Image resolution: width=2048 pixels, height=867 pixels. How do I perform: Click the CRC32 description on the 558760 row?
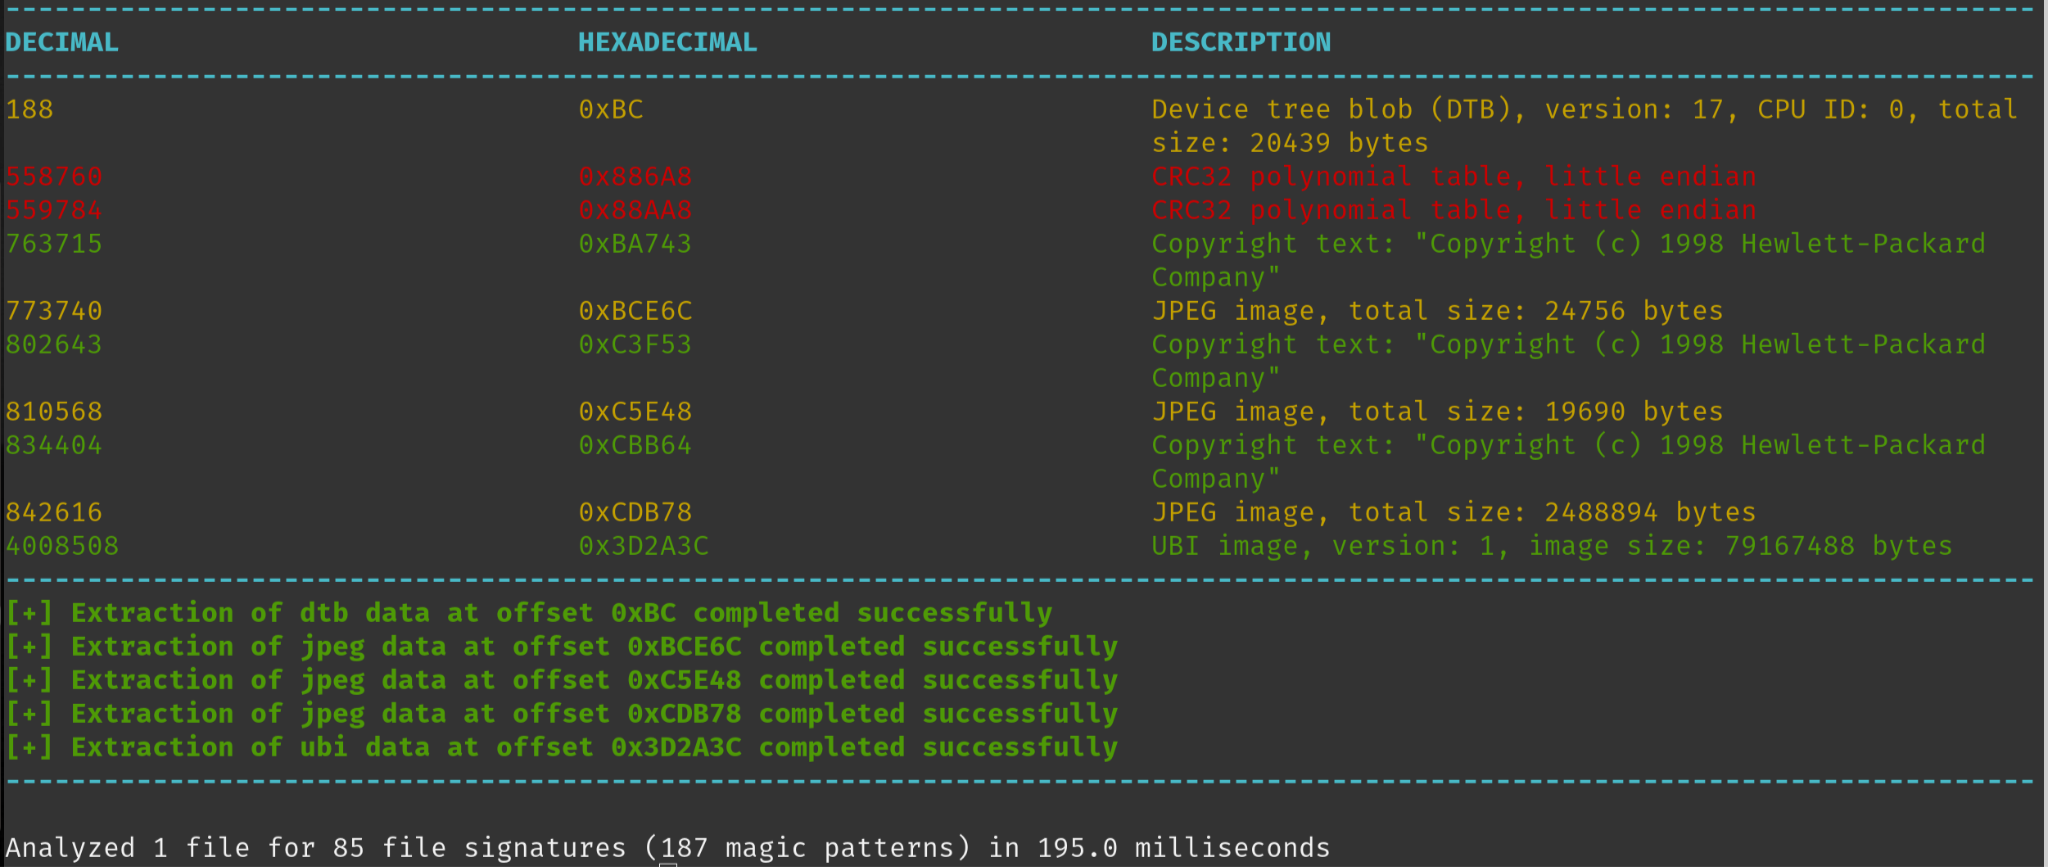click(1454, 176)
